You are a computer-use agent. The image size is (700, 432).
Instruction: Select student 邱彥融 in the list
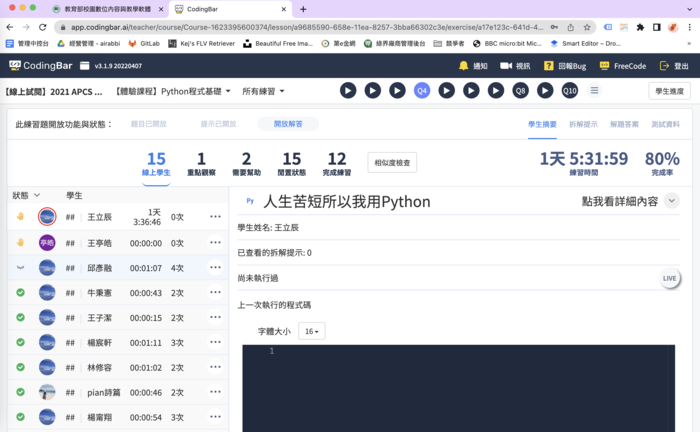point(104,267)
